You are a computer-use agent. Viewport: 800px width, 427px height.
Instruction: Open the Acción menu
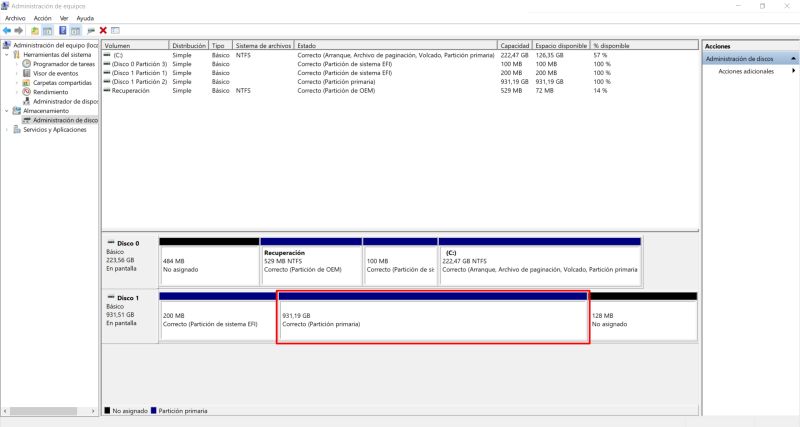click(x=42, y=18)
